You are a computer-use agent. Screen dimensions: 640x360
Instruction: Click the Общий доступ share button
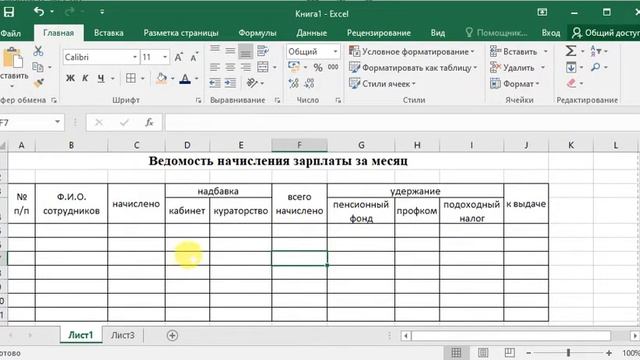pyautogui.click(x=606, y=33)
